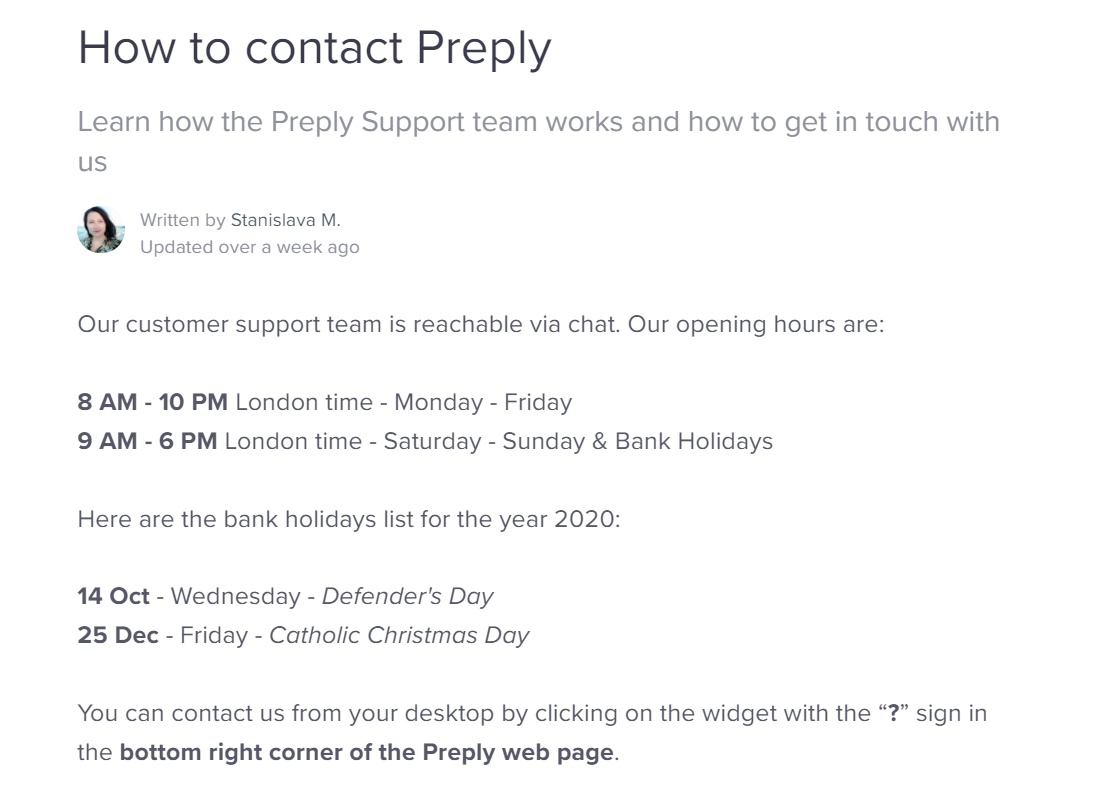
Task: Click the bank holidays list for 2020 line
Action: [348, 520]
